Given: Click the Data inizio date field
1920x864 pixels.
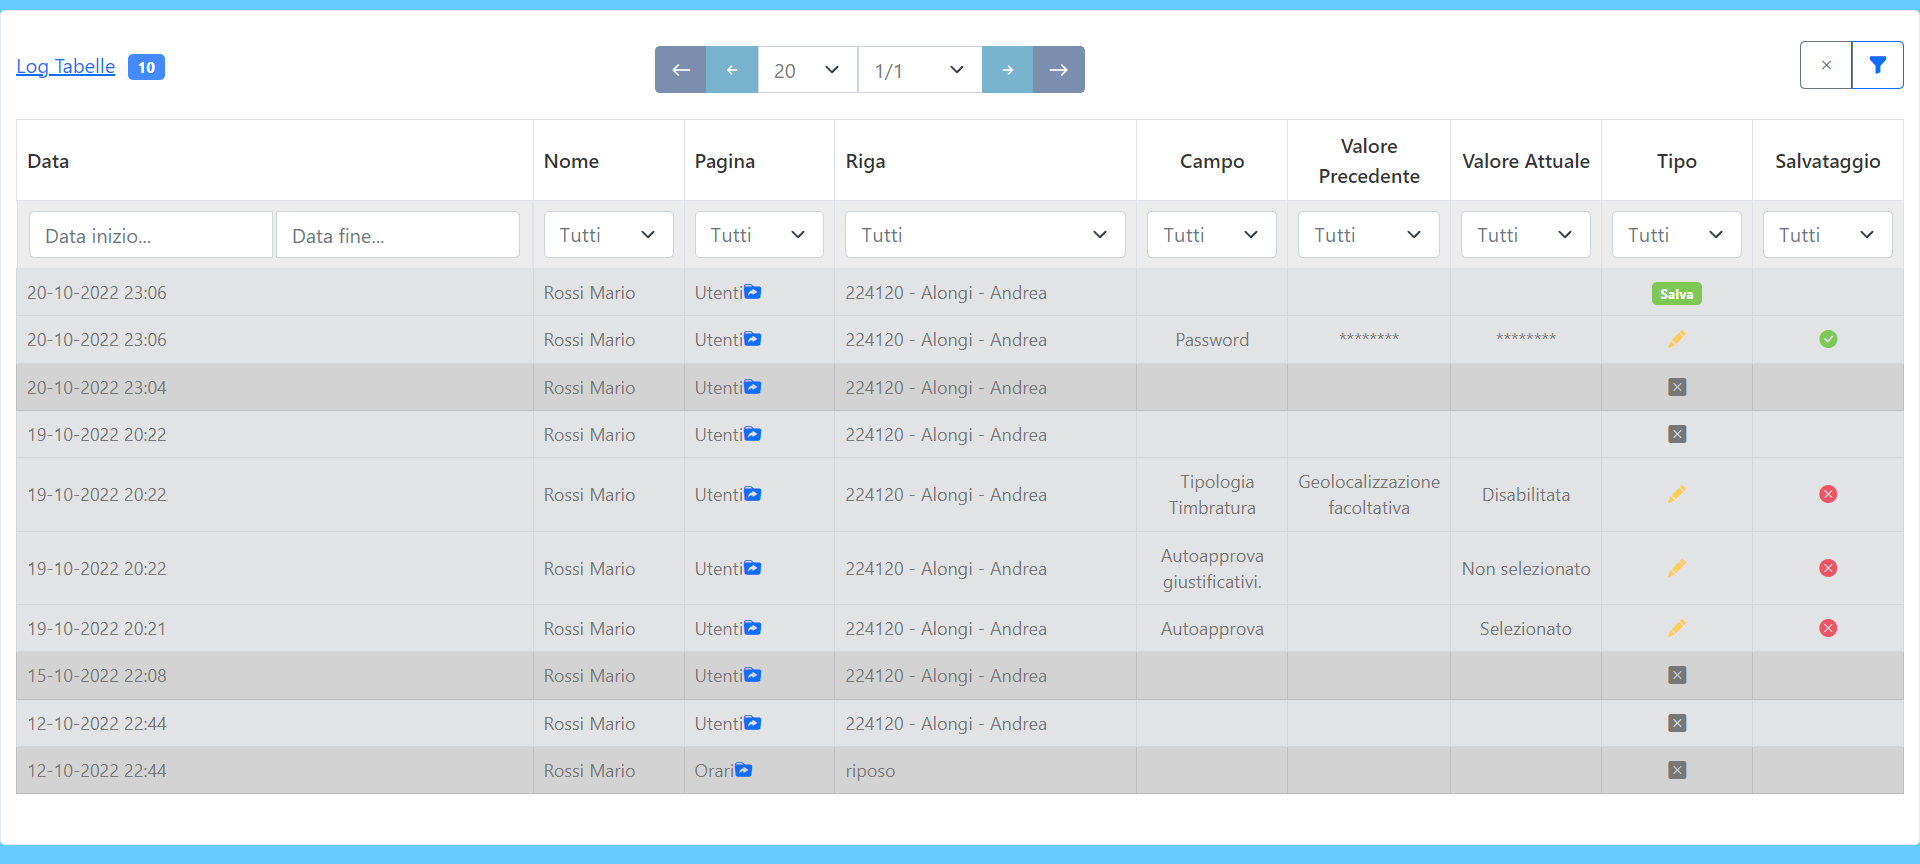Looking at the screenshot, I should [150, 235].
